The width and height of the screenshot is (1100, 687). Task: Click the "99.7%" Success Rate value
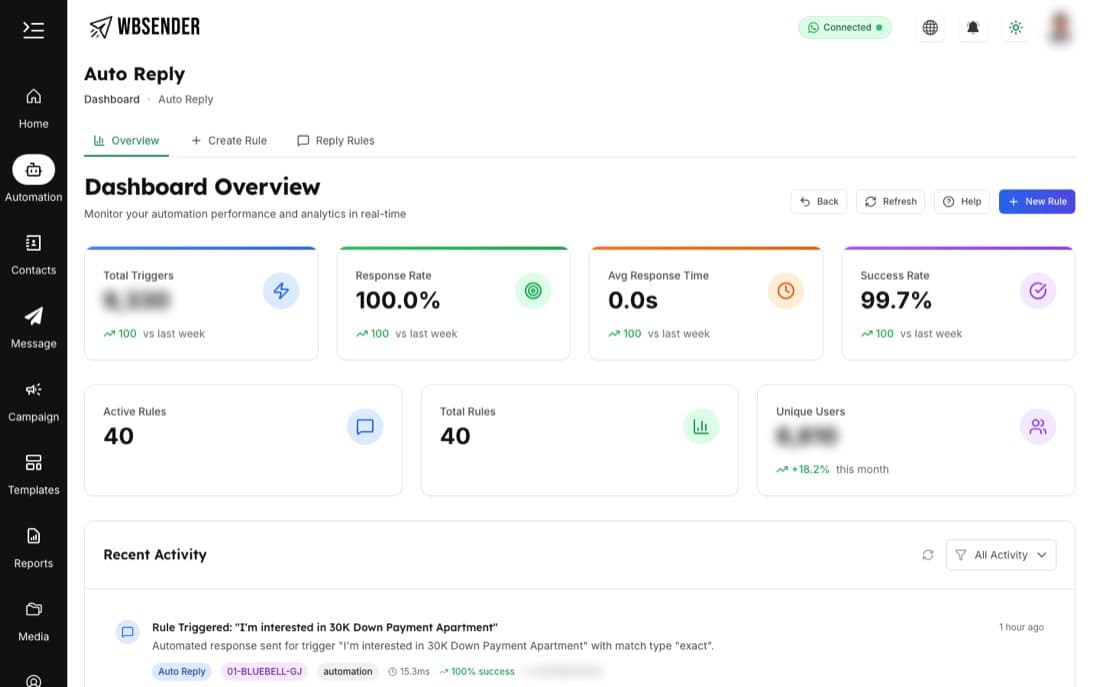pos(896,300)
